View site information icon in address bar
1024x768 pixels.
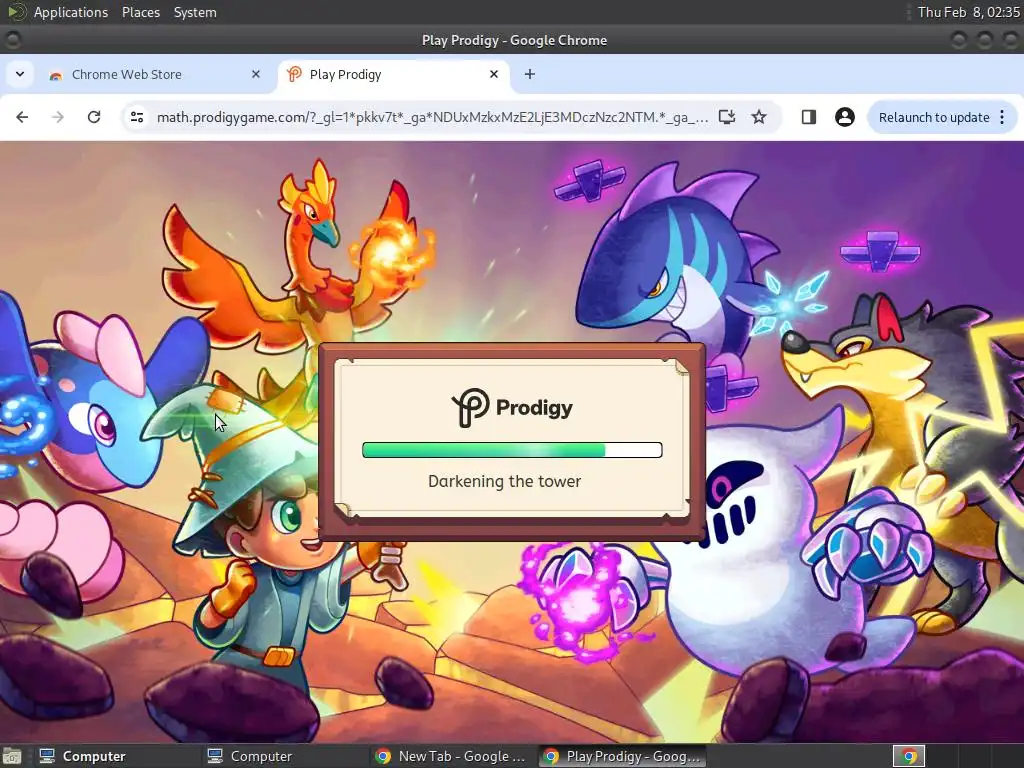point(137,117)
